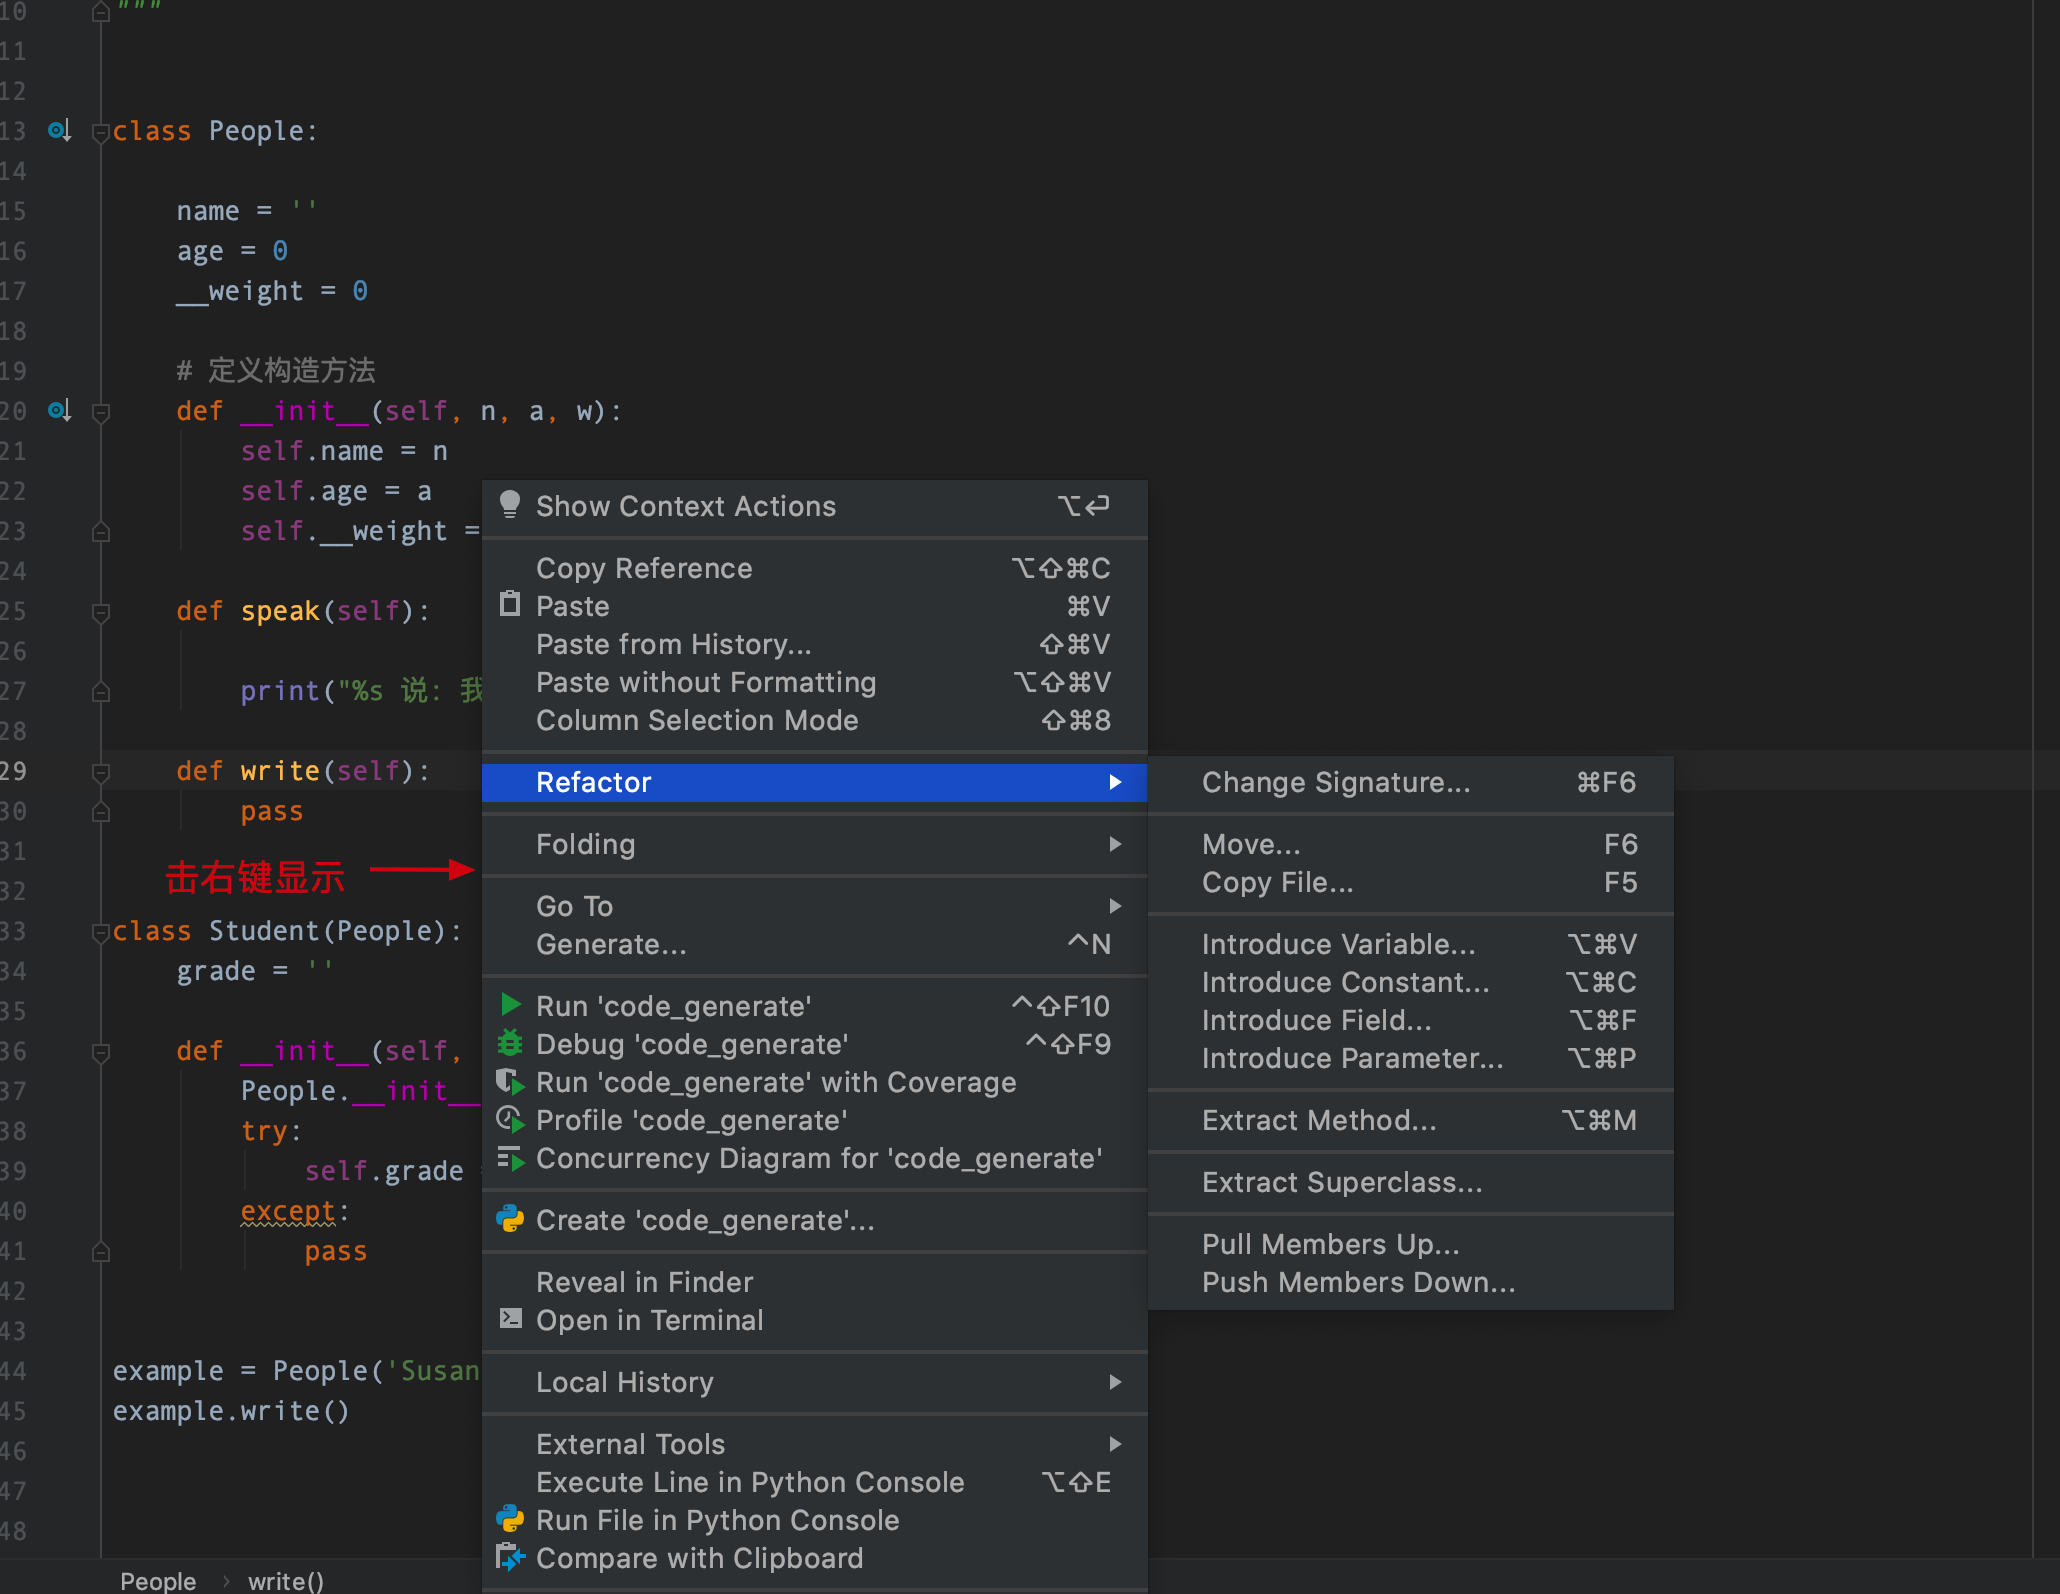
Task: Click the override gutter icon on line 20
Action: click(x=60, y=410)
